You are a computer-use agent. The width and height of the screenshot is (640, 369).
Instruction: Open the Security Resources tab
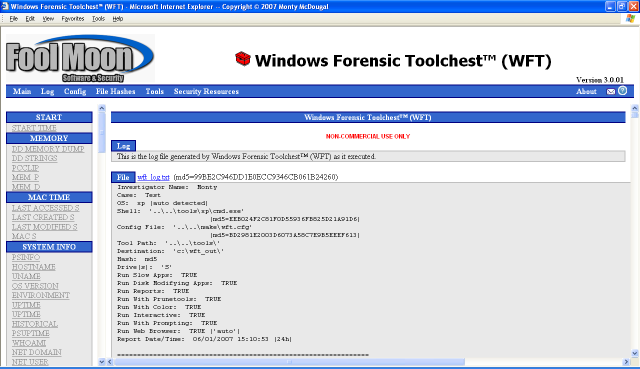(x=206, y=91)
